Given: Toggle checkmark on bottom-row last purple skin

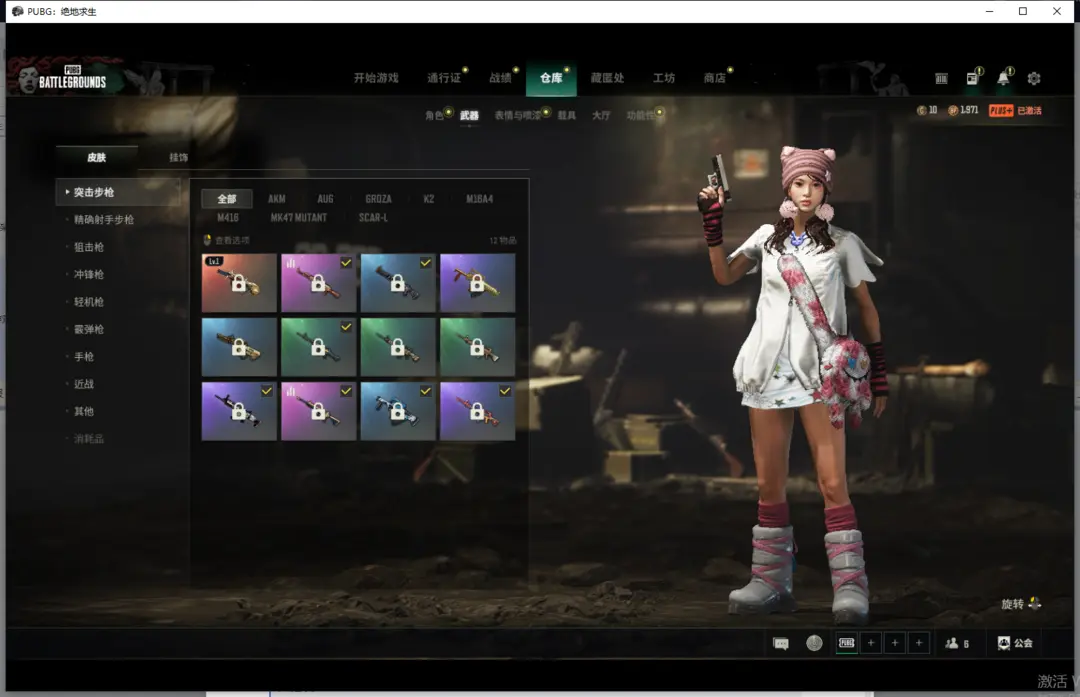Looking at the screenshot, I should (505, 391).
